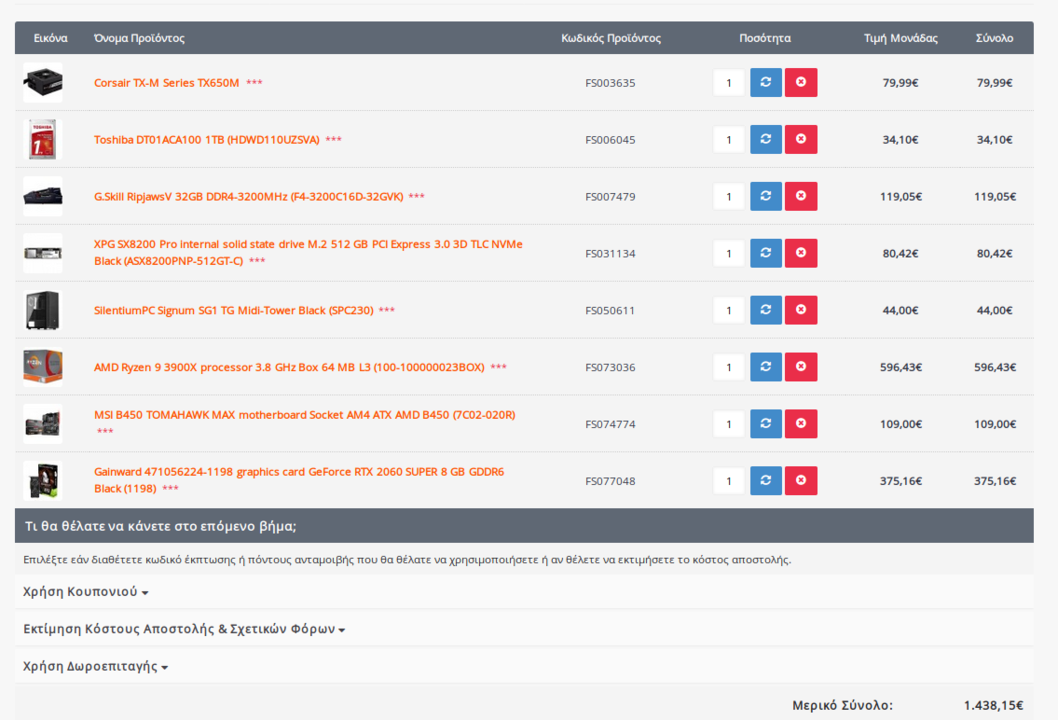Open AMD Ryzen 9 3900X processor link

289,367
